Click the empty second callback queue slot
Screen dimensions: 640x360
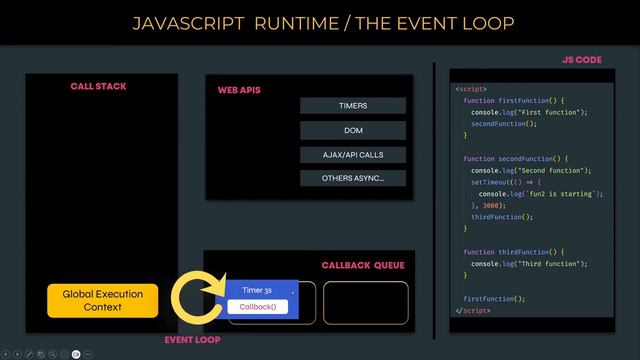[x=366, y=303]
